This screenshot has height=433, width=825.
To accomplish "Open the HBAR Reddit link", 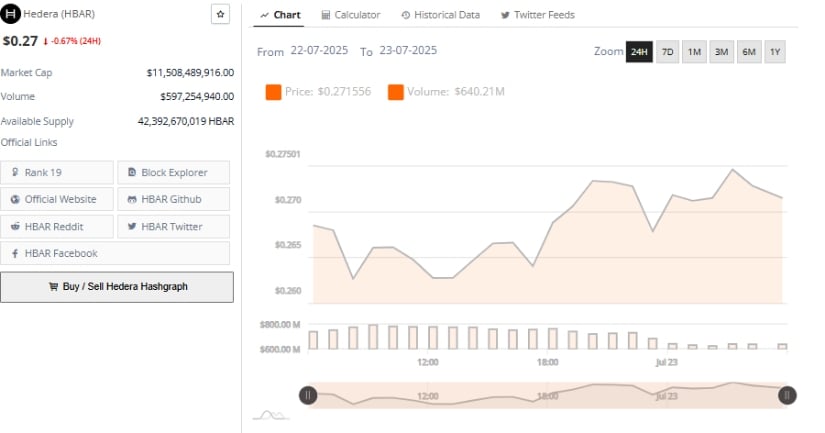I will pyautogui.click(x=57, y=227).
